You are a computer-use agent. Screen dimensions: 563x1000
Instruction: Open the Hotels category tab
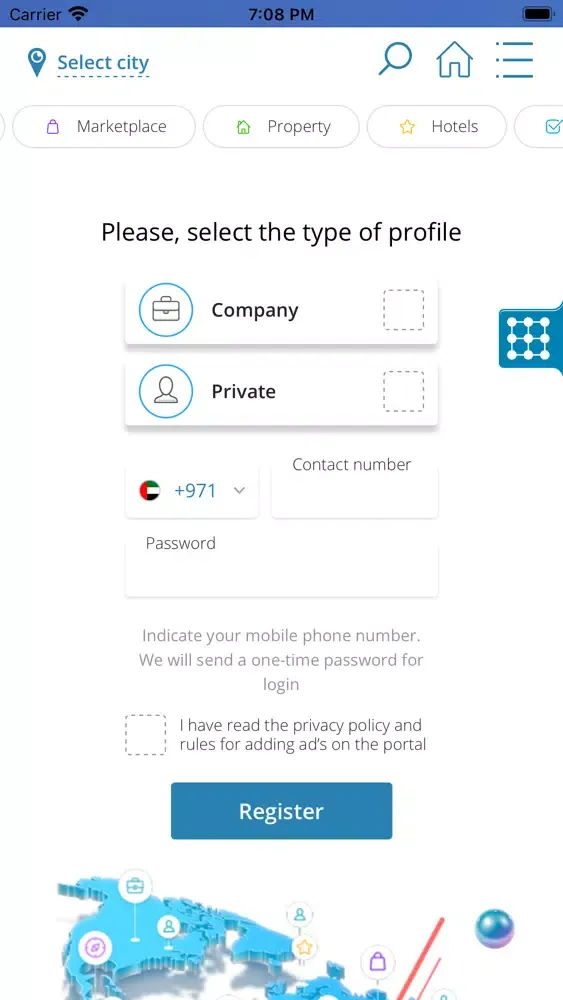437,126
